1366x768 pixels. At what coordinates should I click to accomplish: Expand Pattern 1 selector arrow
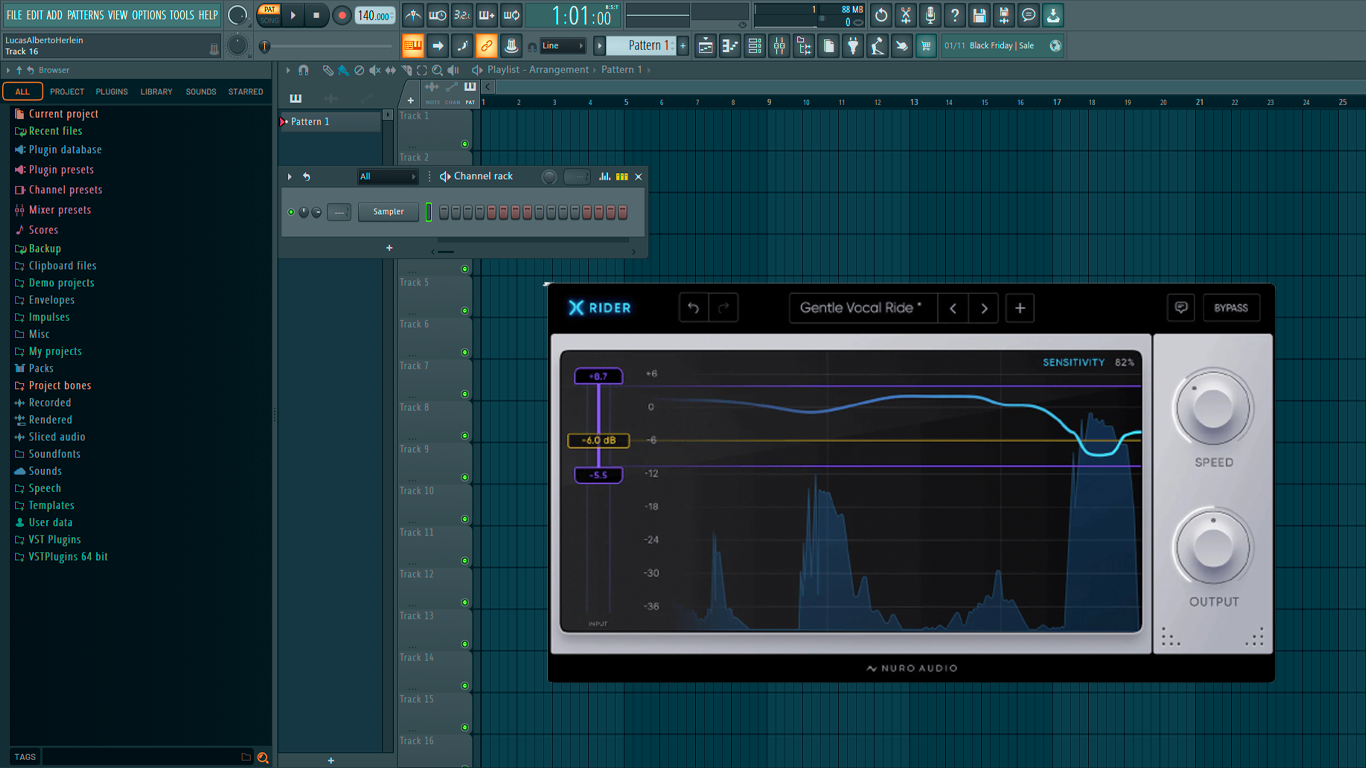point(600,45)
